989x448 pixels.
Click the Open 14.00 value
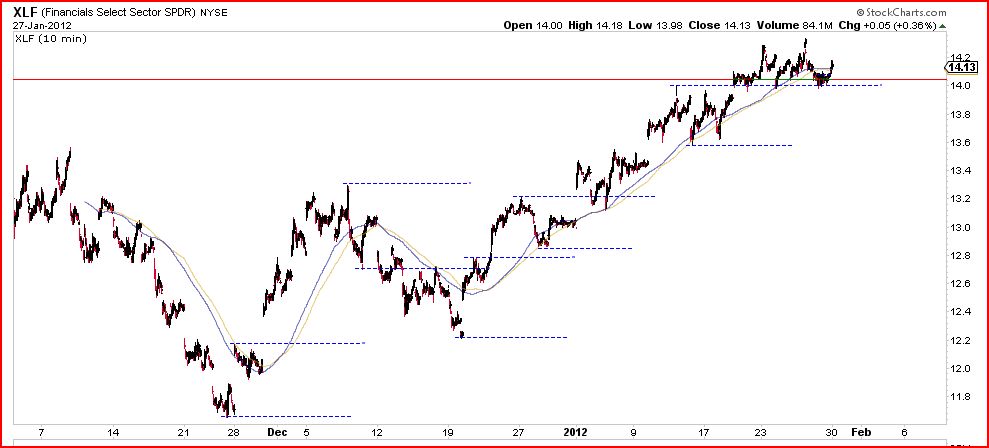click(531, 25)
